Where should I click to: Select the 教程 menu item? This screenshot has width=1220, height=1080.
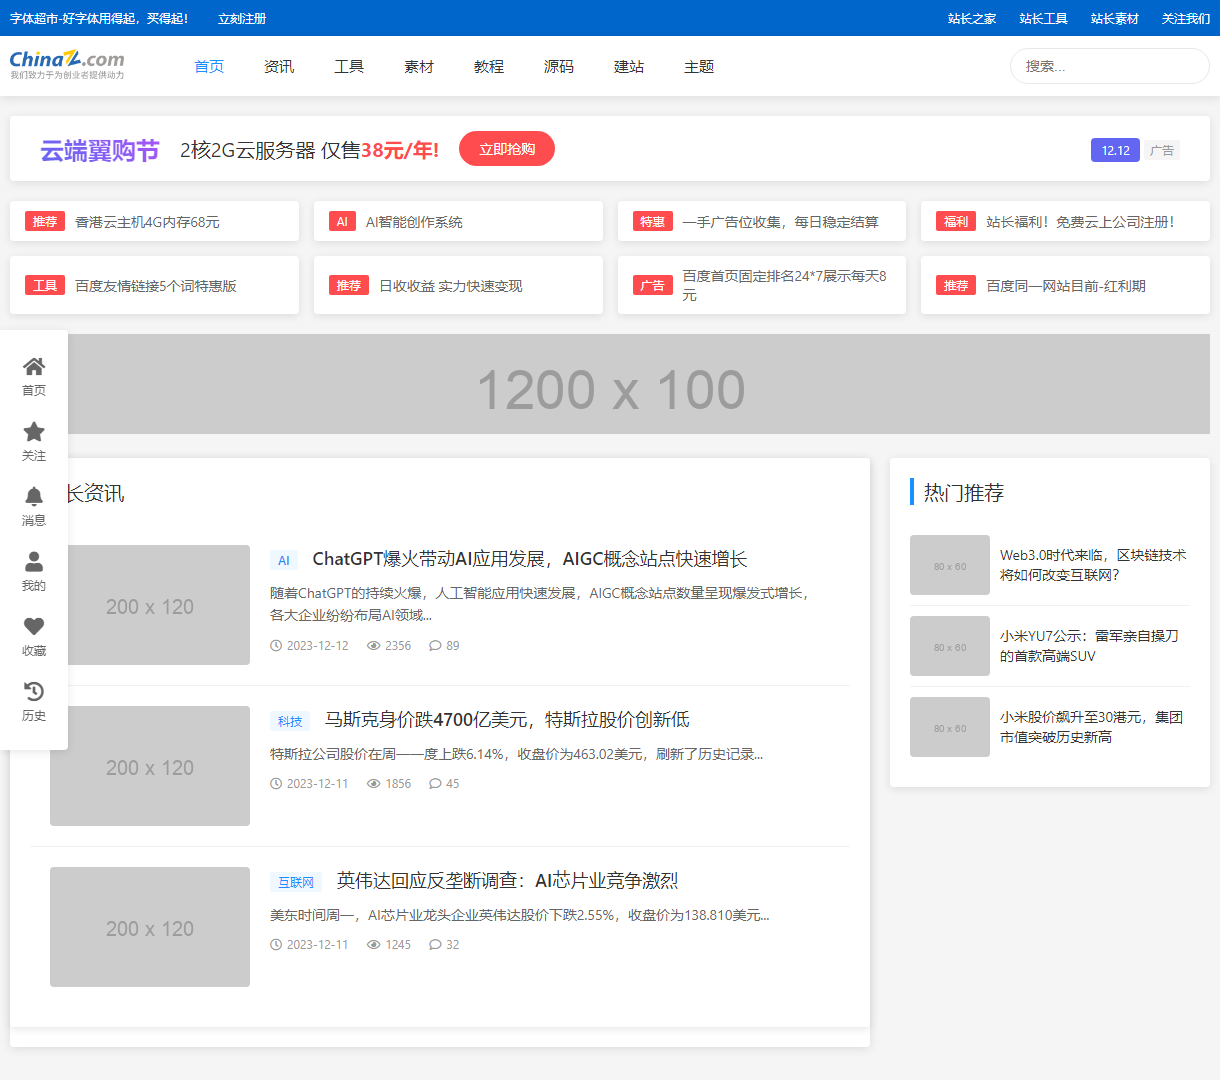pos(489,67)
